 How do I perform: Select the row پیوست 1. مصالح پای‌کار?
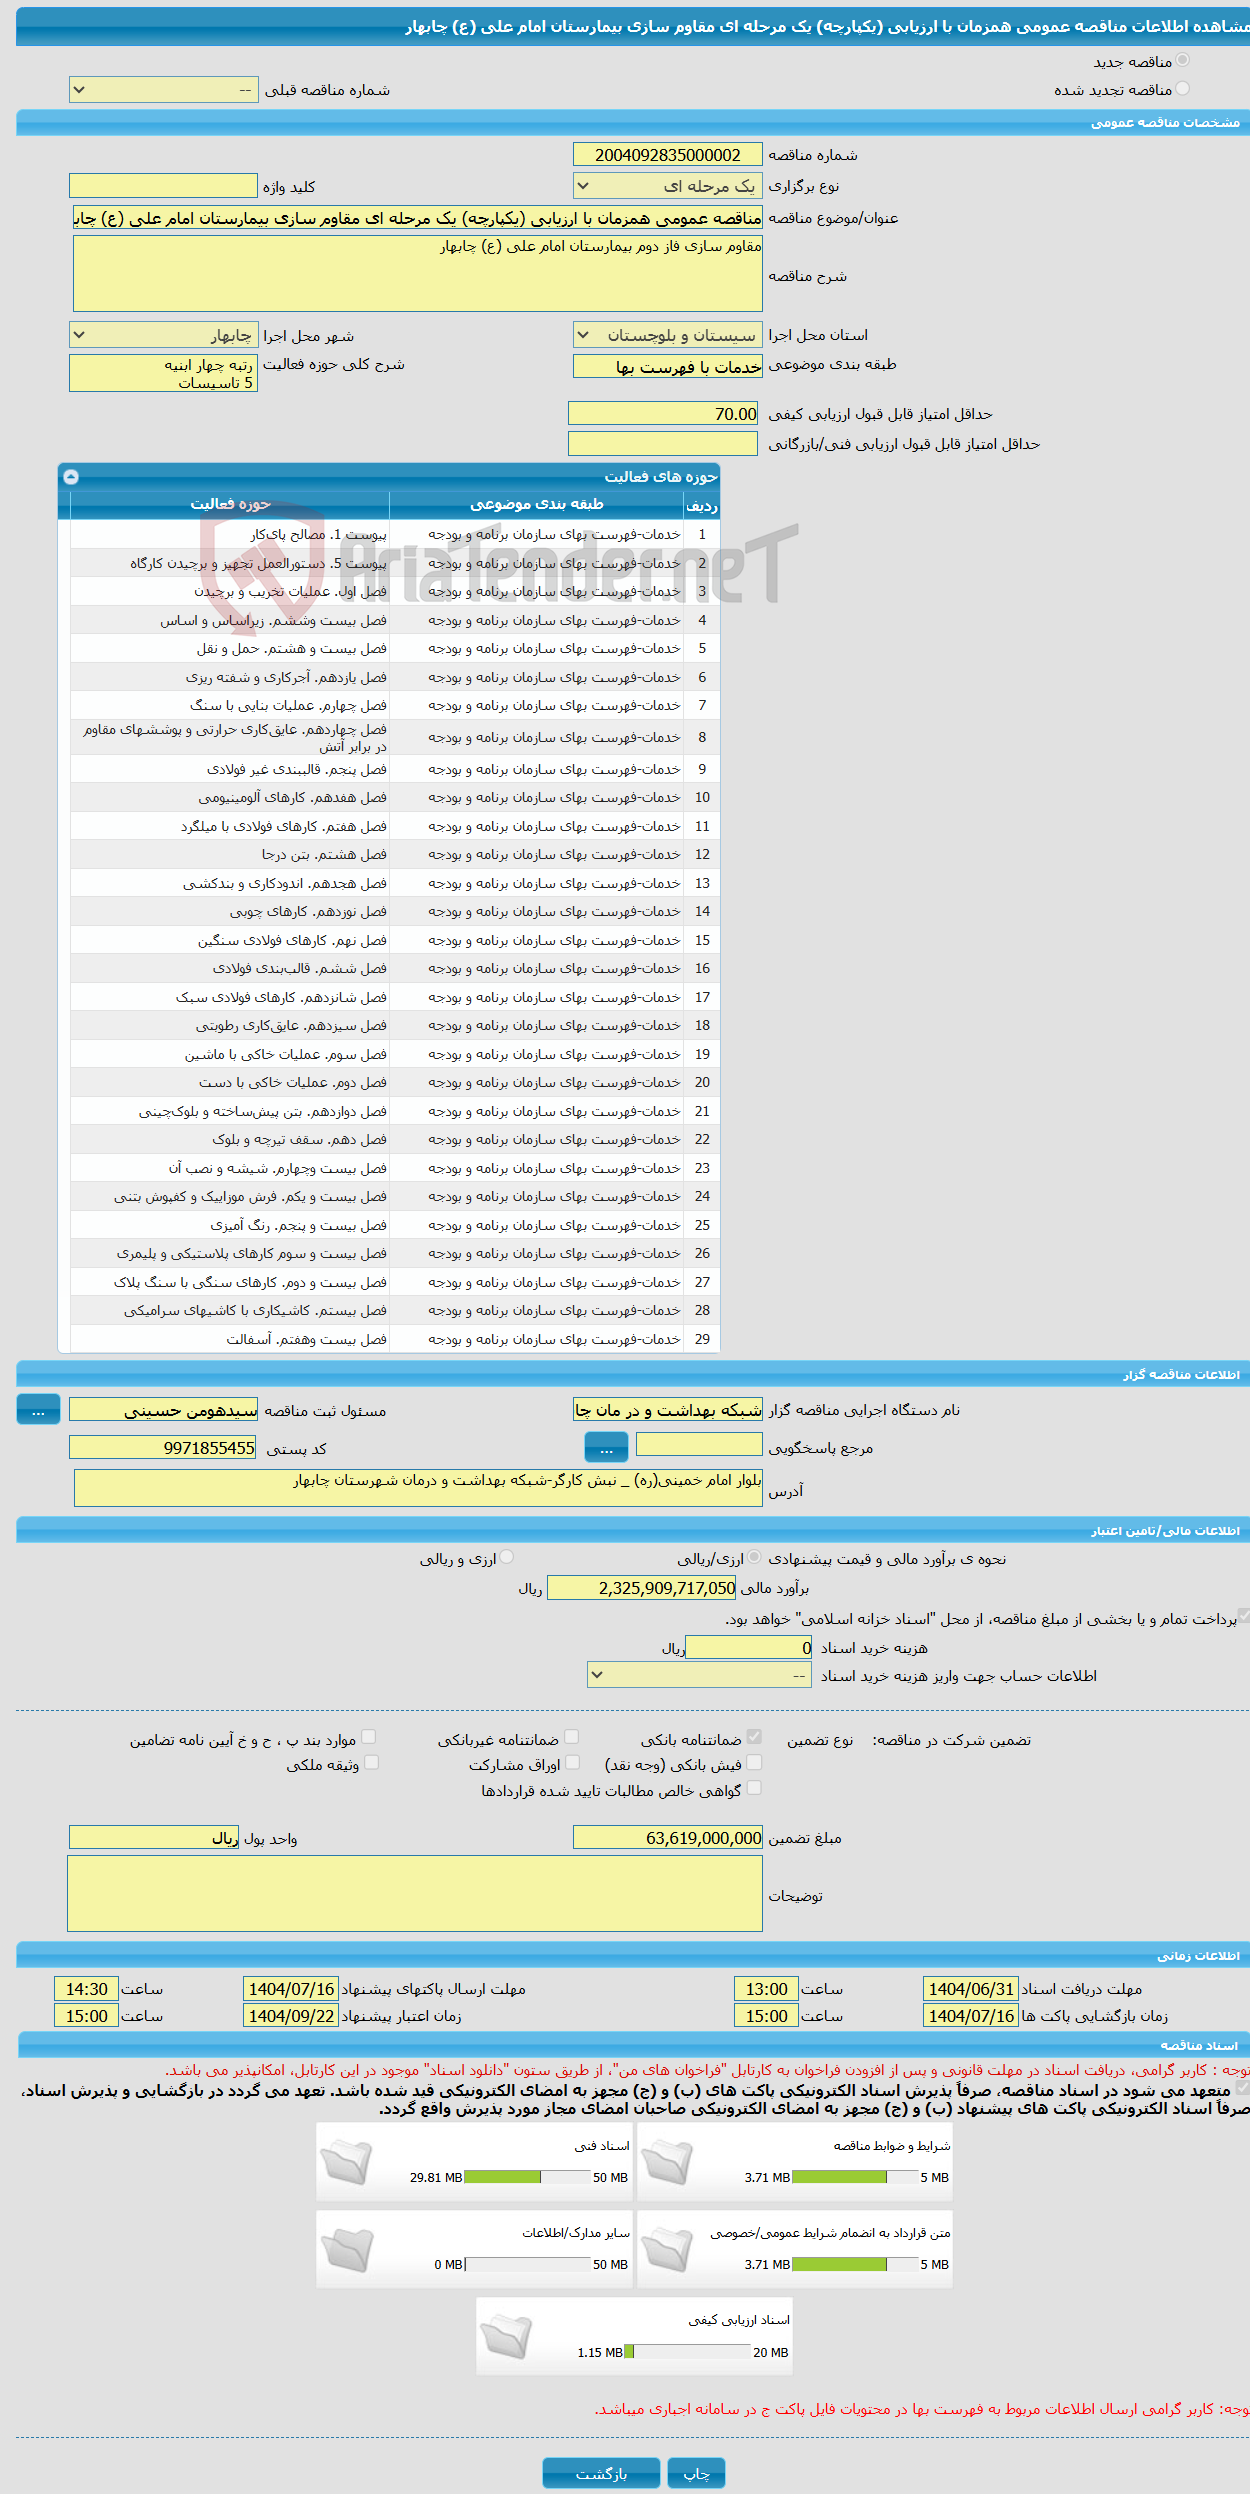(x=395, y=535)
